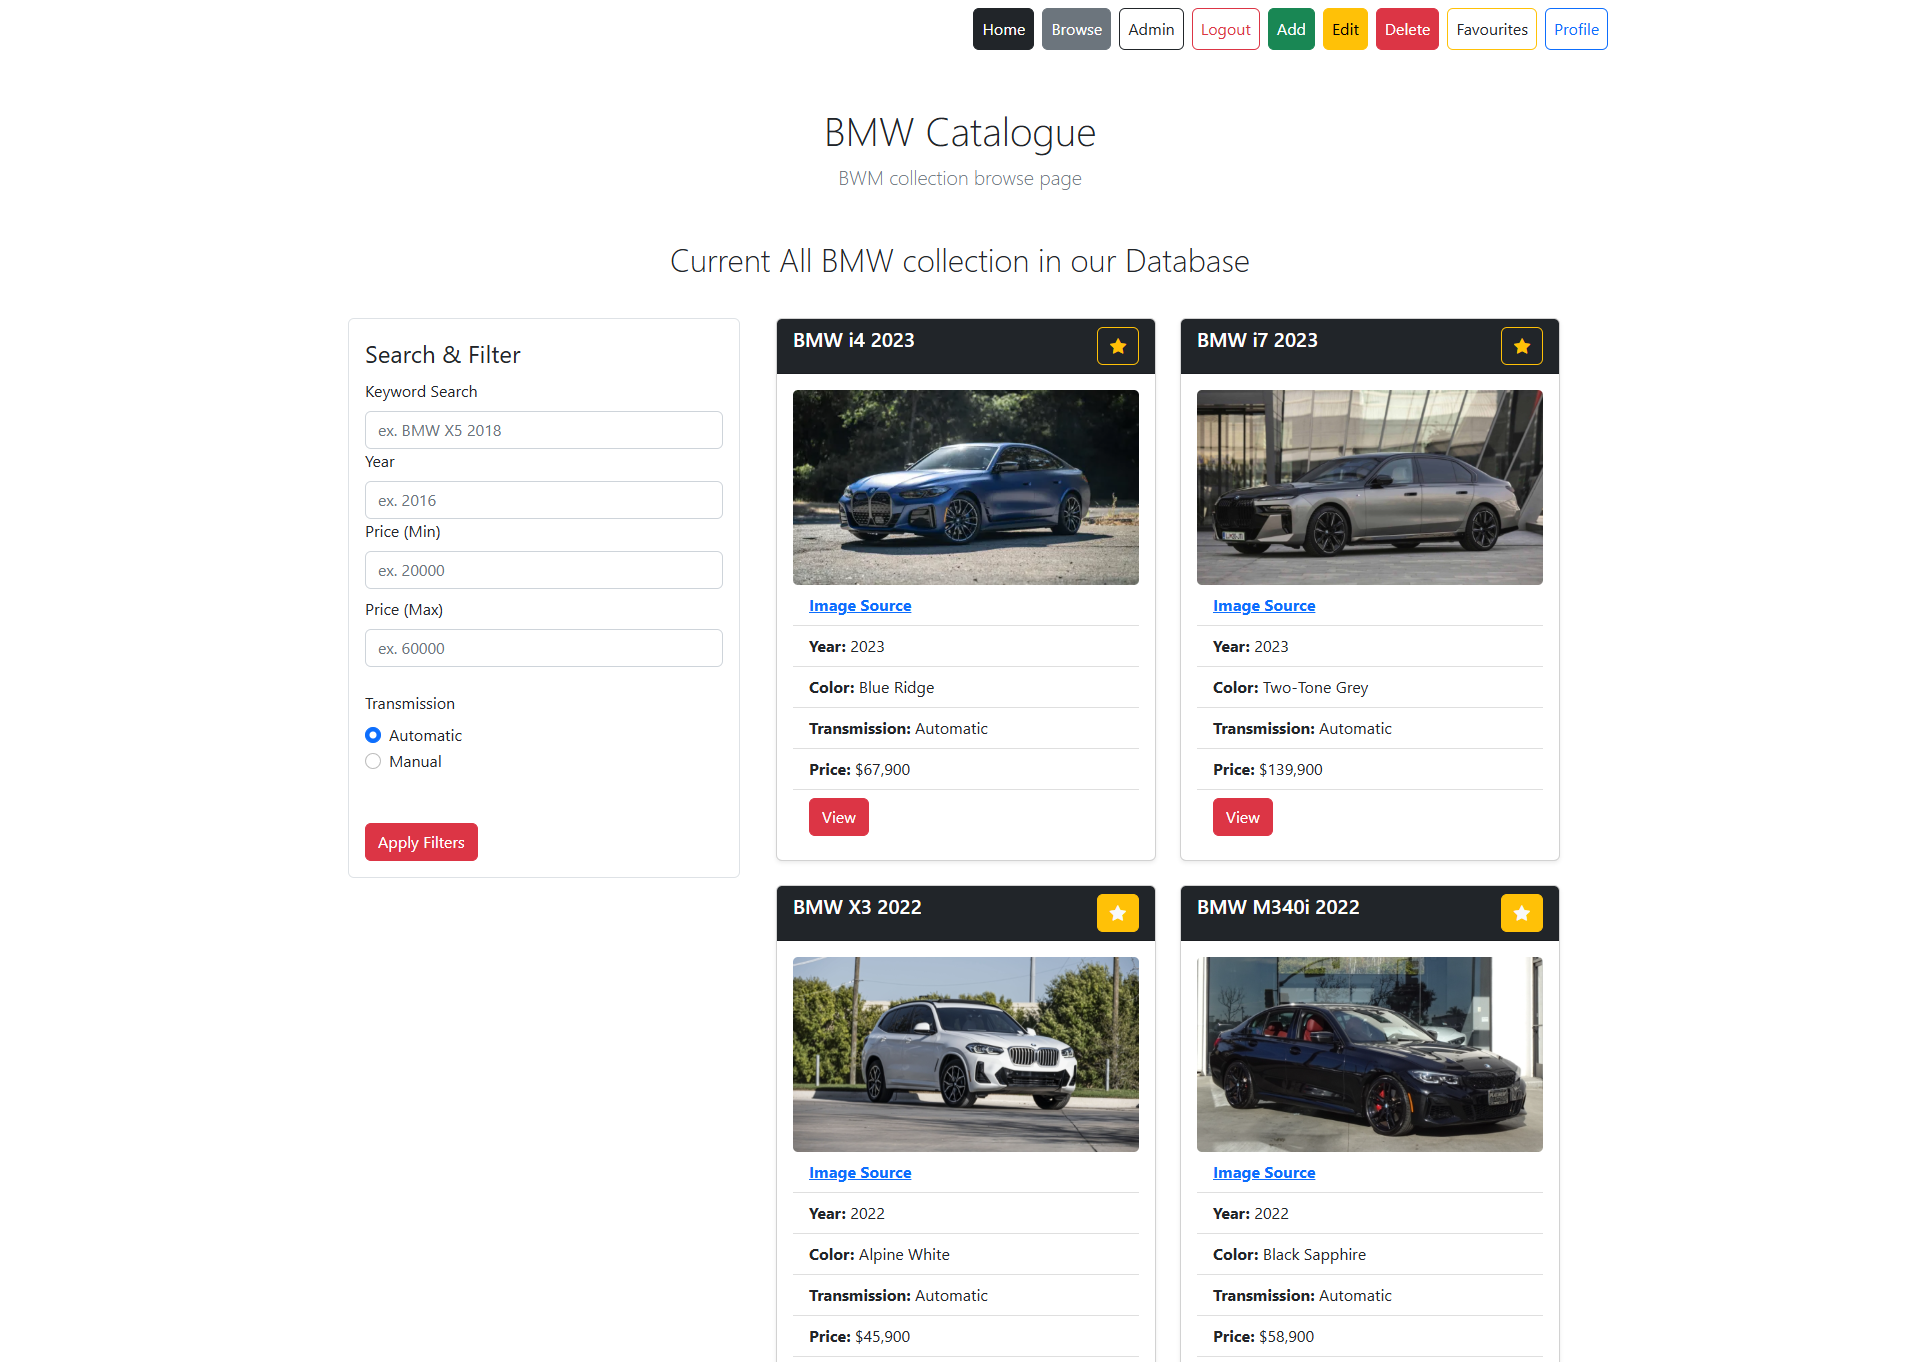The width and height of the screenshot is (1920, 1362).
Task: Open the Admin section
Action: click(x=1151, y=29)
